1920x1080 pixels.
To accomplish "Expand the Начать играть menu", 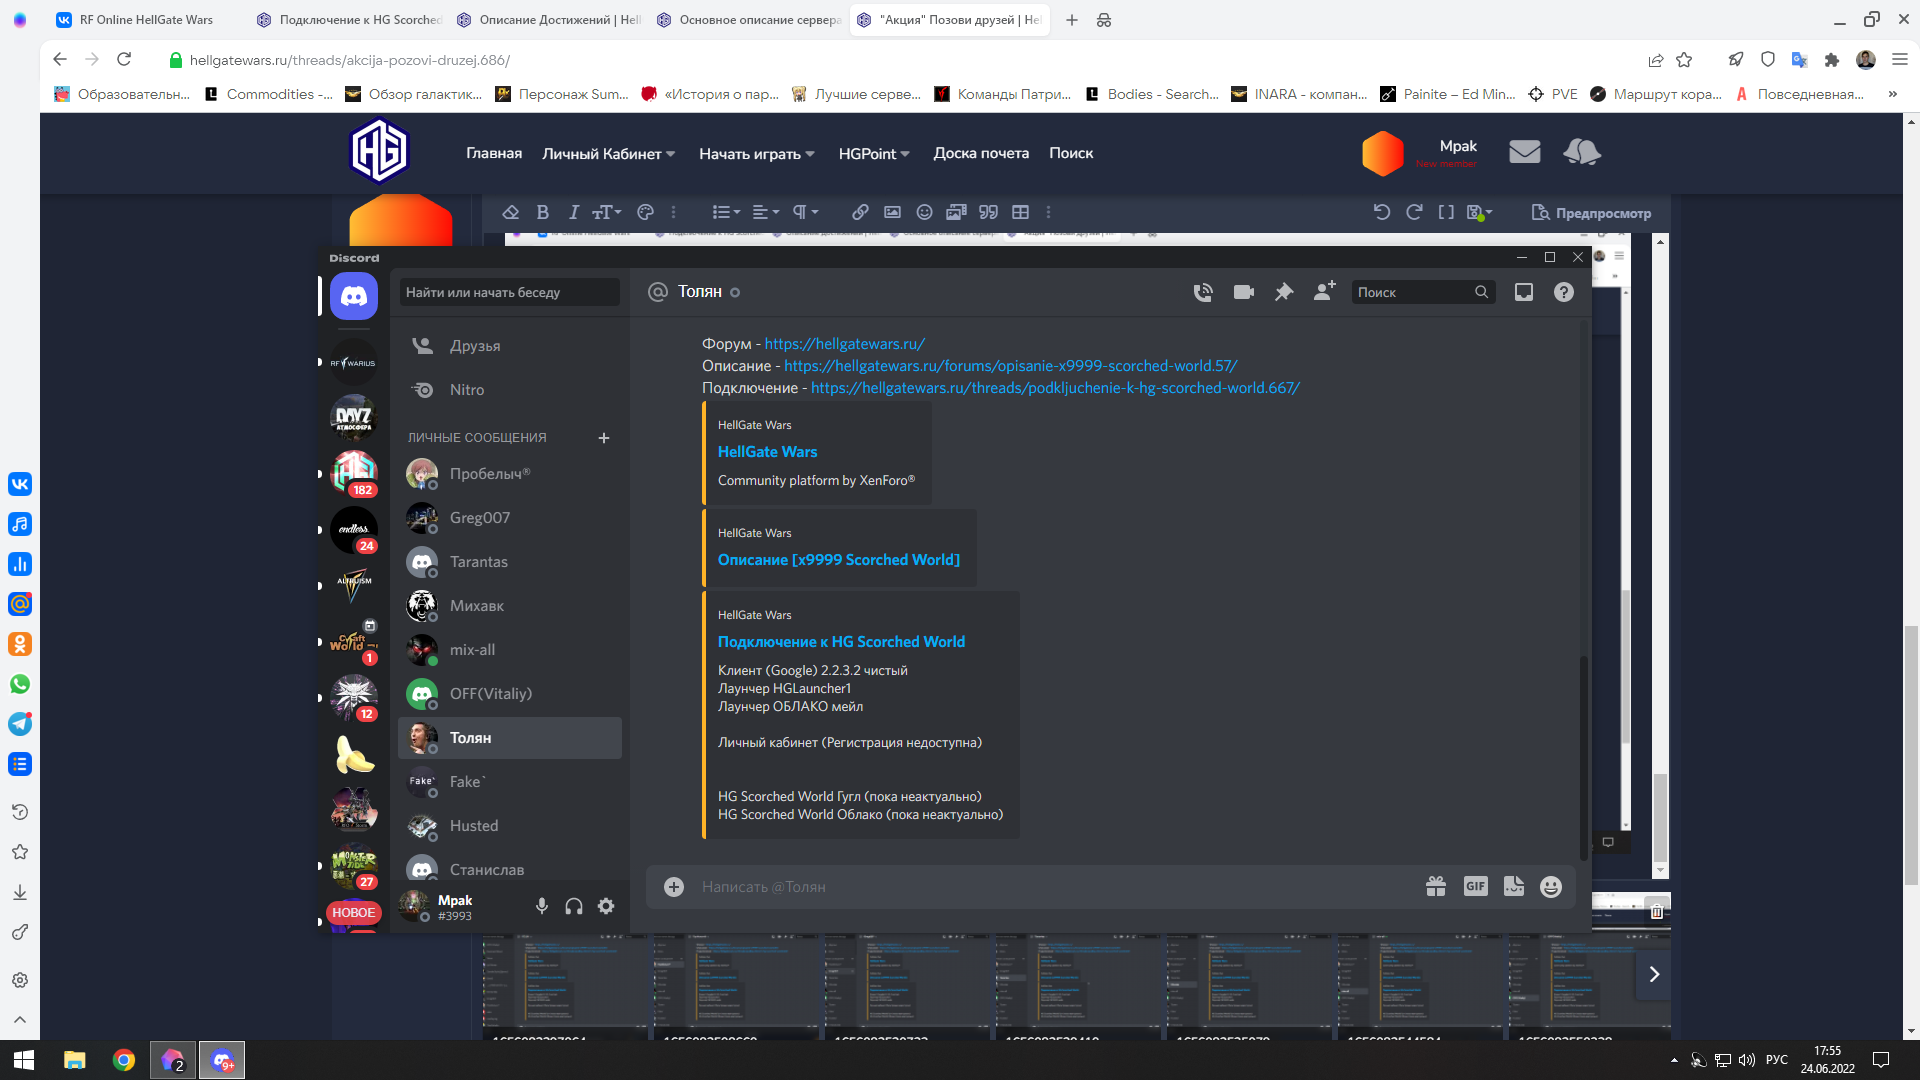I will tap(757, 154).
